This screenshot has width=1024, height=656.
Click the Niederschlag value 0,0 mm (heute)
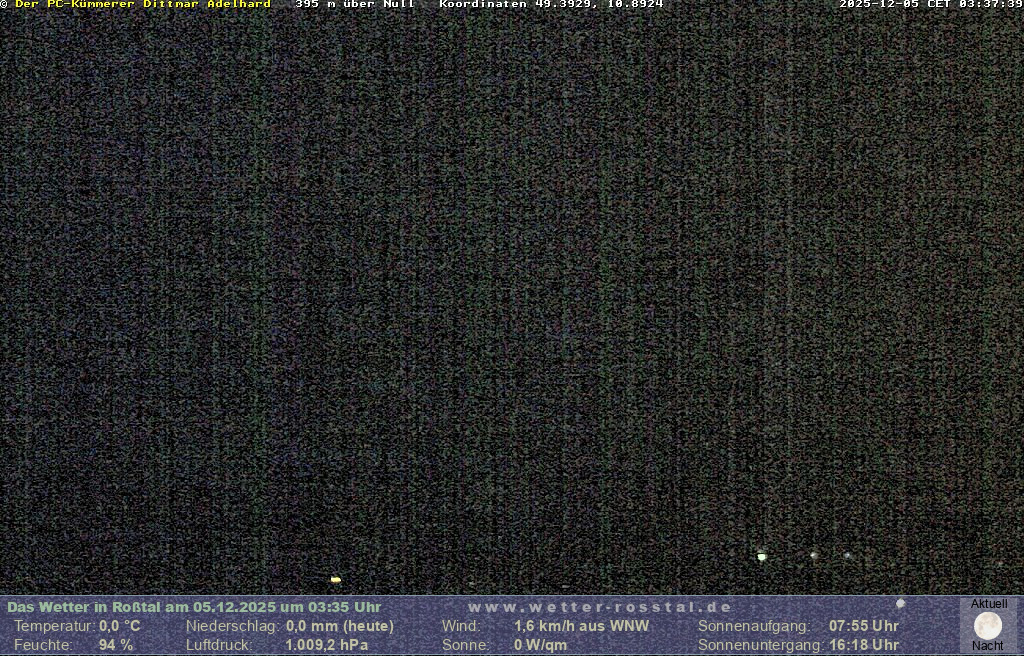340,626
